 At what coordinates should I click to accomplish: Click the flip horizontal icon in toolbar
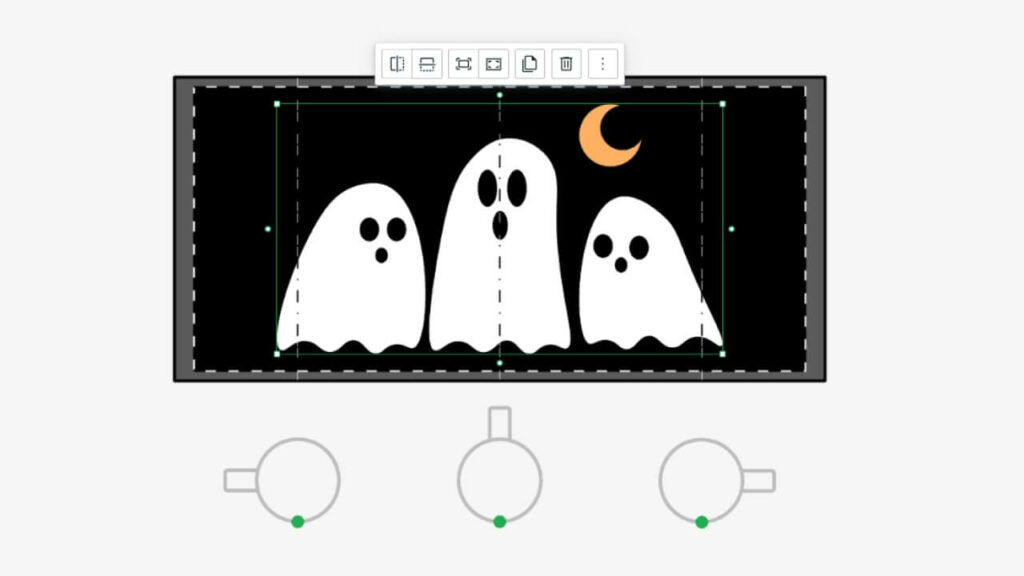pyautogui.click(x=397, y=64)
